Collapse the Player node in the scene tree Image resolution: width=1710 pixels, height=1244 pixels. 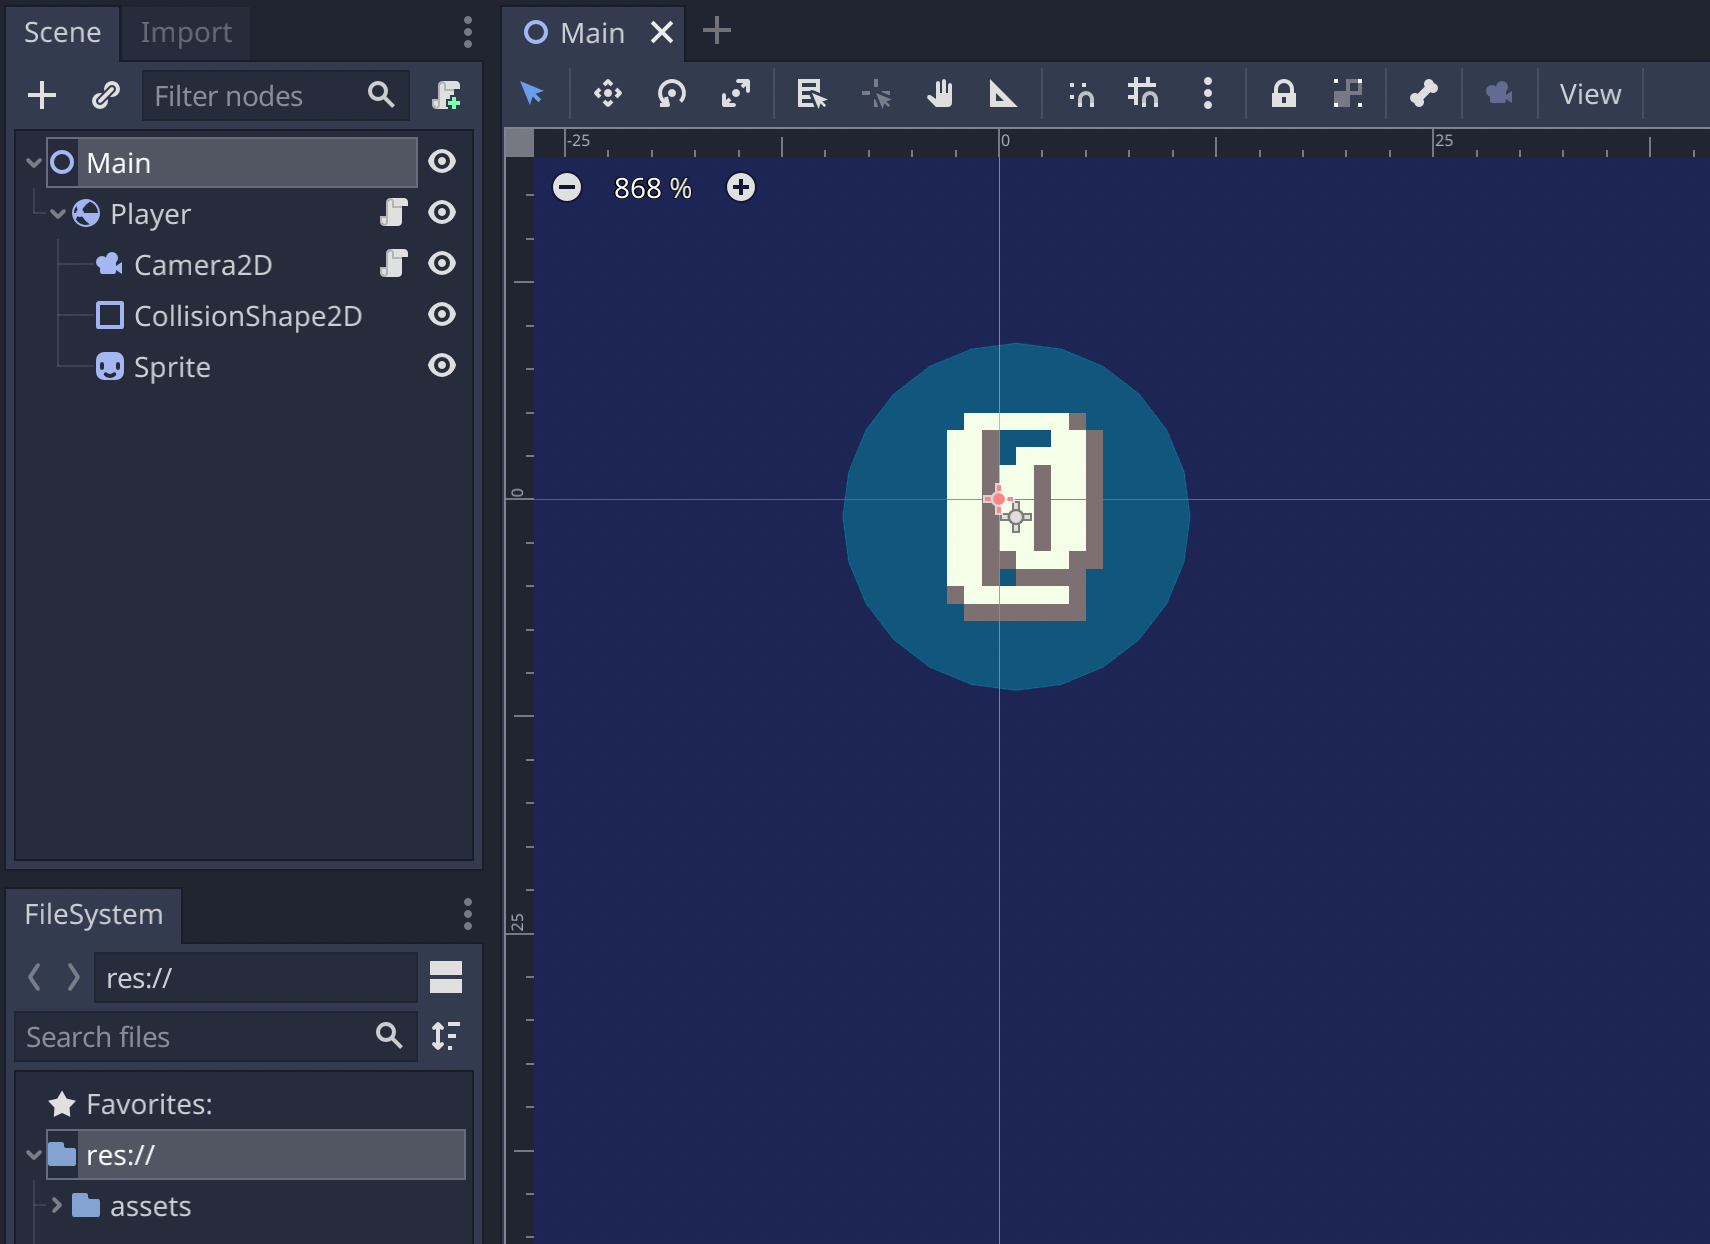coord(57,213)
